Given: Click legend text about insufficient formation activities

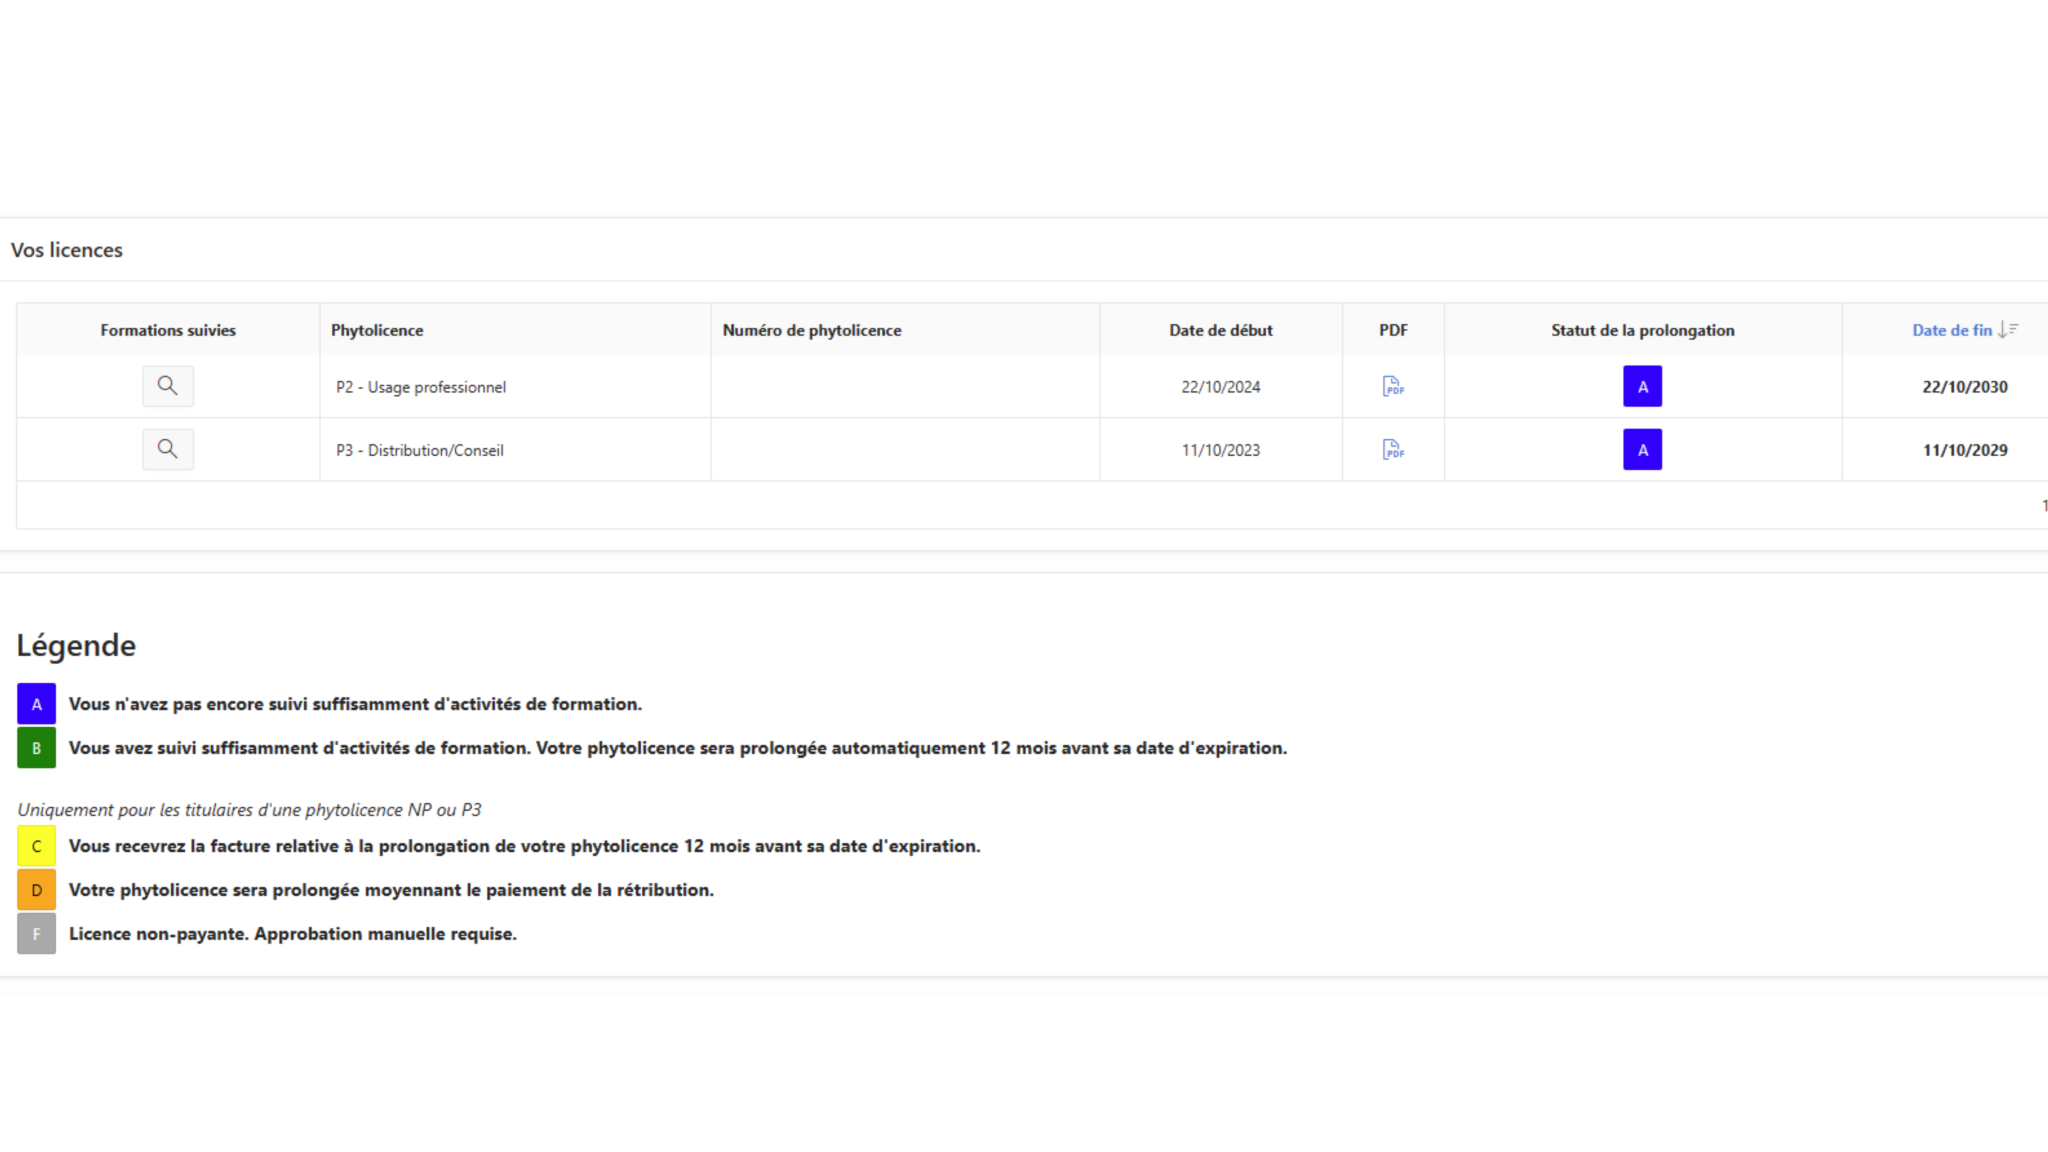Looking at the screenshot, I should 355,704.
